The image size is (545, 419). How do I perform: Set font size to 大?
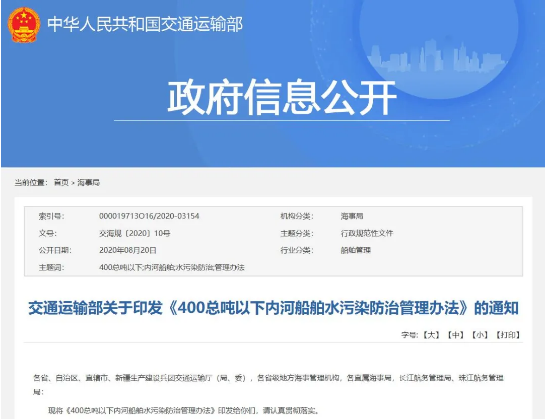tap(431, 335)
